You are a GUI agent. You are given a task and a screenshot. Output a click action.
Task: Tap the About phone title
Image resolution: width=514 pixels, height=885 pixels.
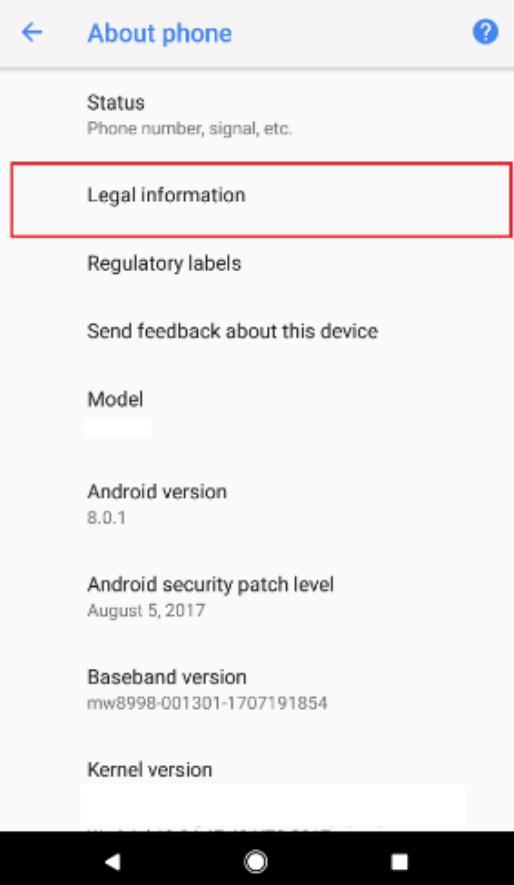click(160, 33)
